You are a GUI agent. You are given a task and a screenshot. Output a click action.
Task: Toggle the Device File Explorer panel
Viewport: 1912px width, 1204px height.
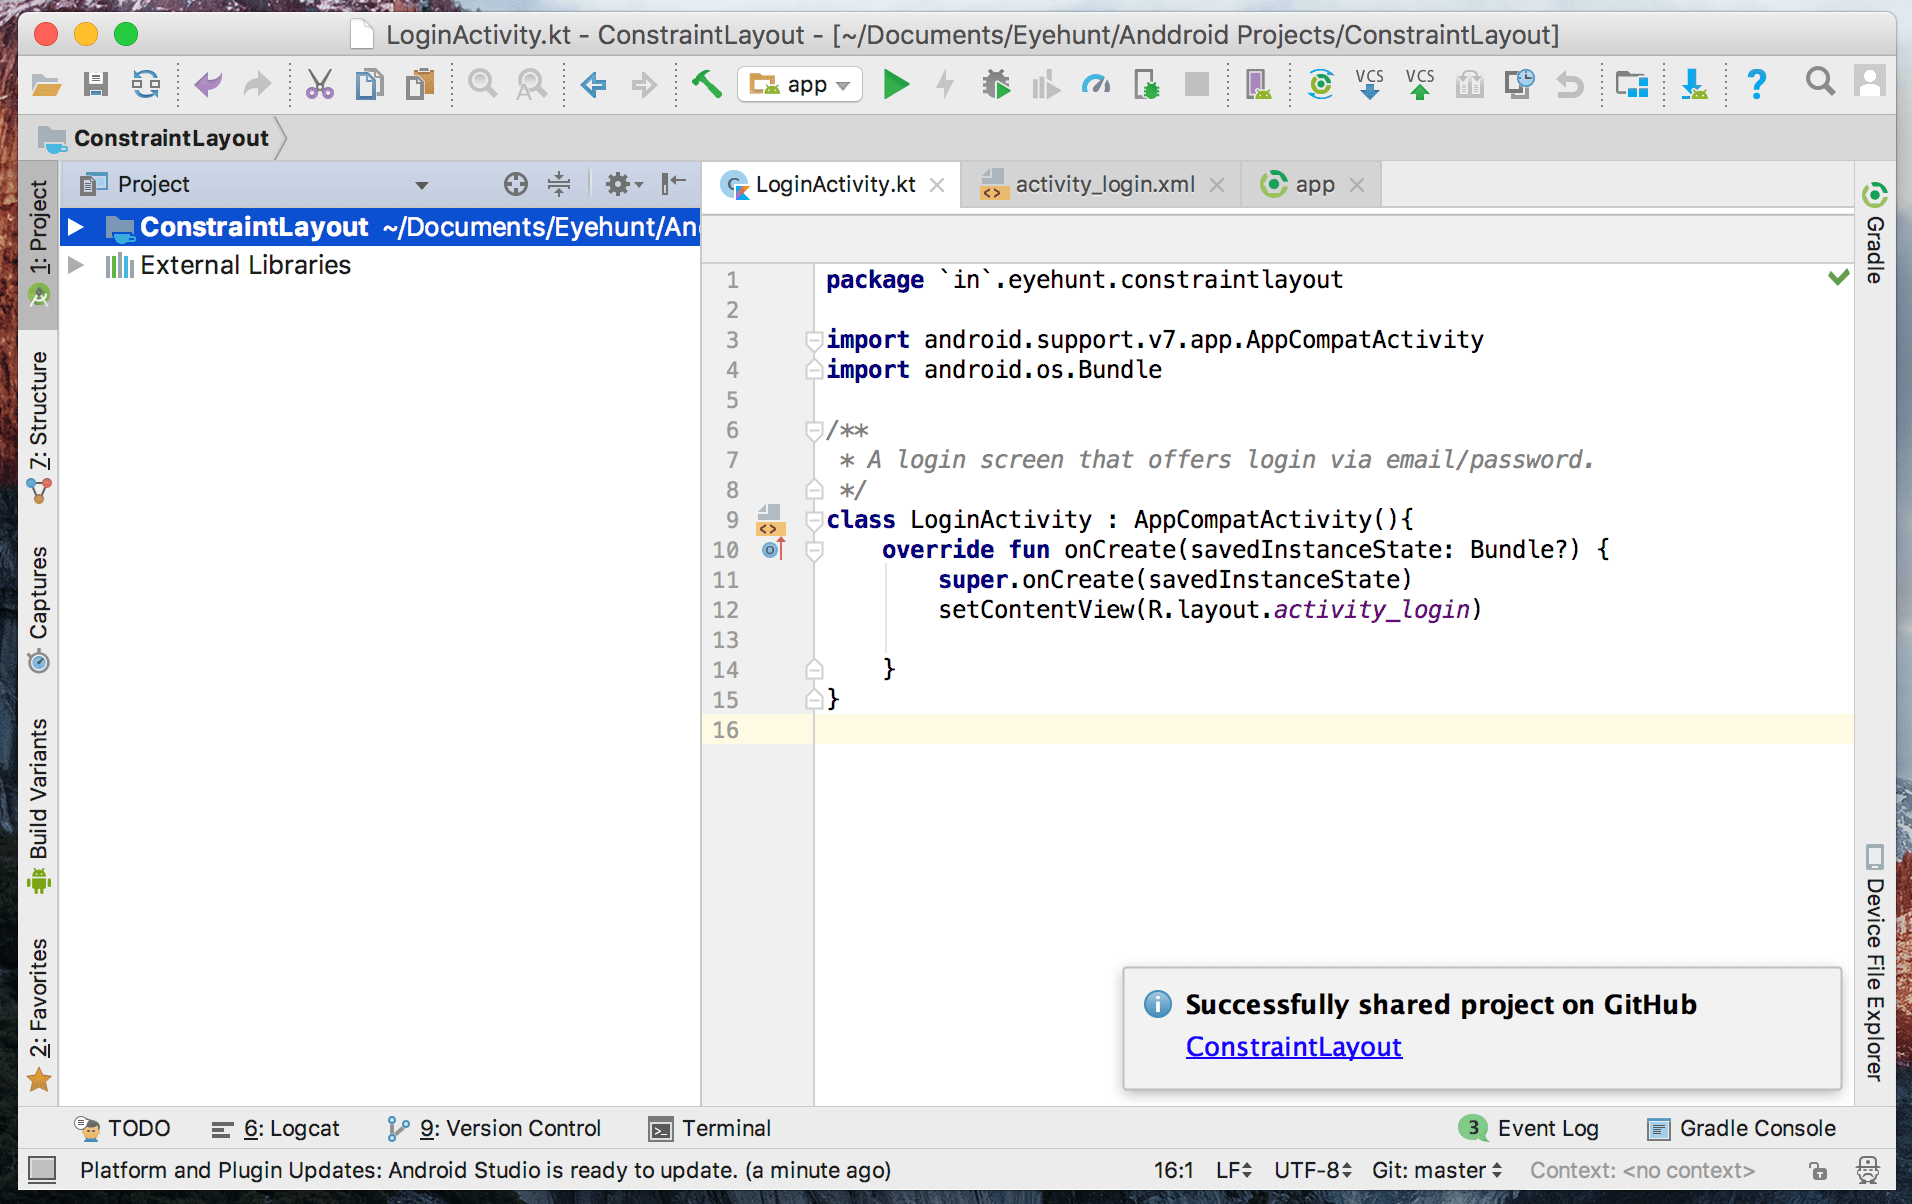[1873, 960]
